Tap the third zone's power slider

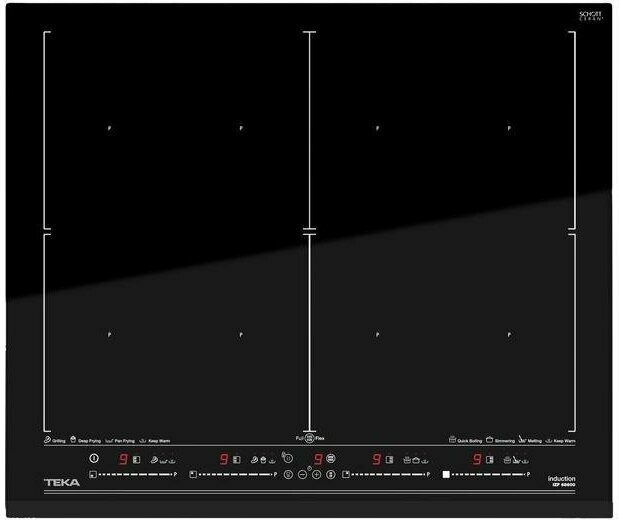pos(388,473)
